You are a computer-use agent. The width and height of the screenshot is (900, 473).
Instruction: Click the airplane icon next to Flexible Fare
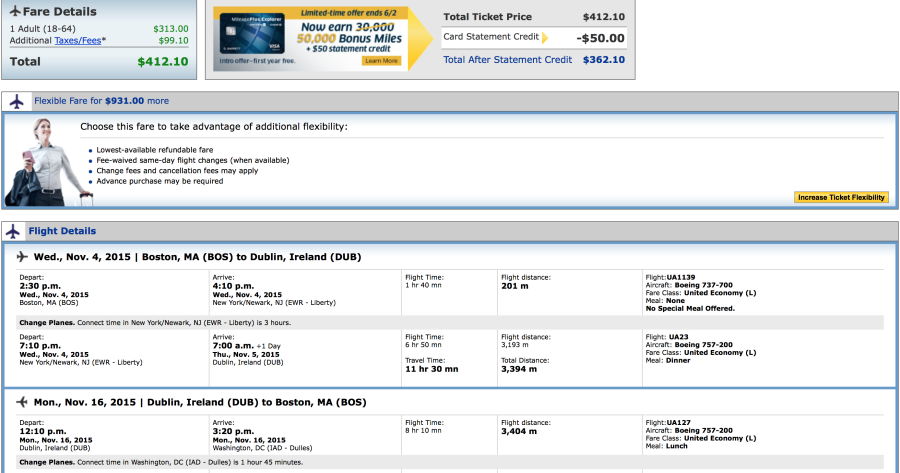(x=17, y=101)
